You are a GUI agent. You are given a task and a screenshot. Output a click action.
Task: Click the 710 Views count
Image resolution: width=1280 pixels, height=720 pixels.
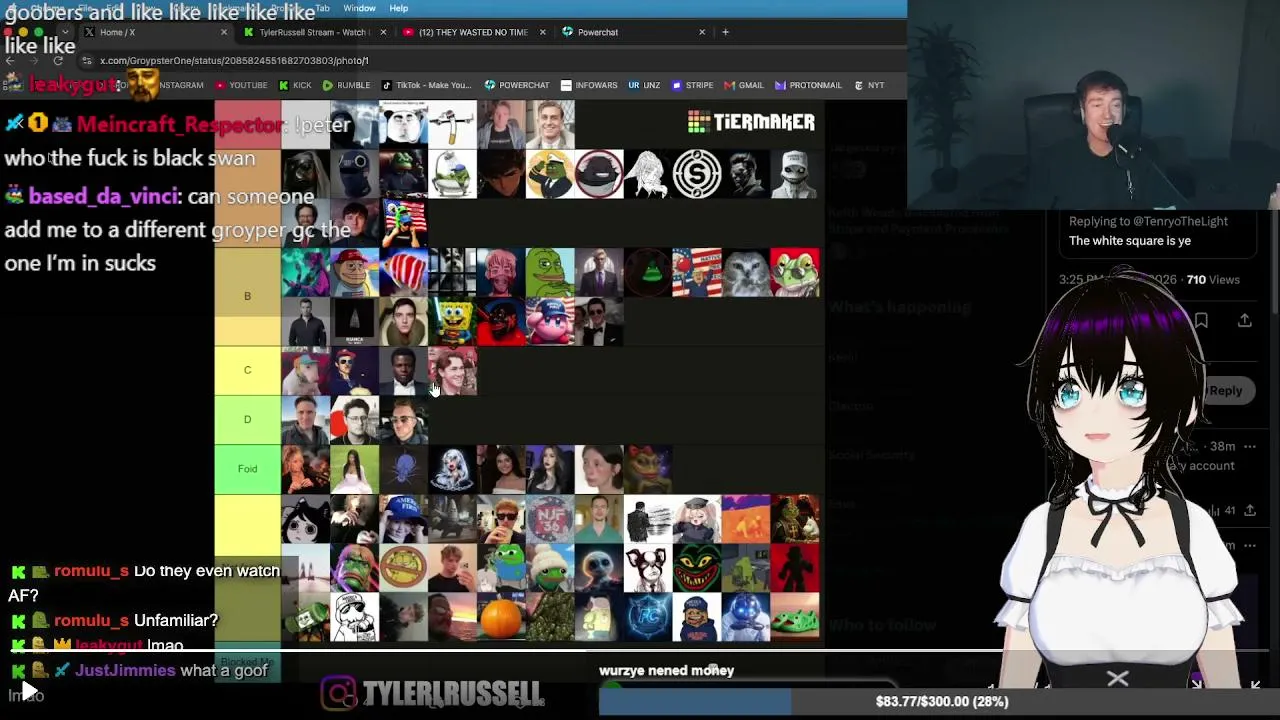point(1213,280)
